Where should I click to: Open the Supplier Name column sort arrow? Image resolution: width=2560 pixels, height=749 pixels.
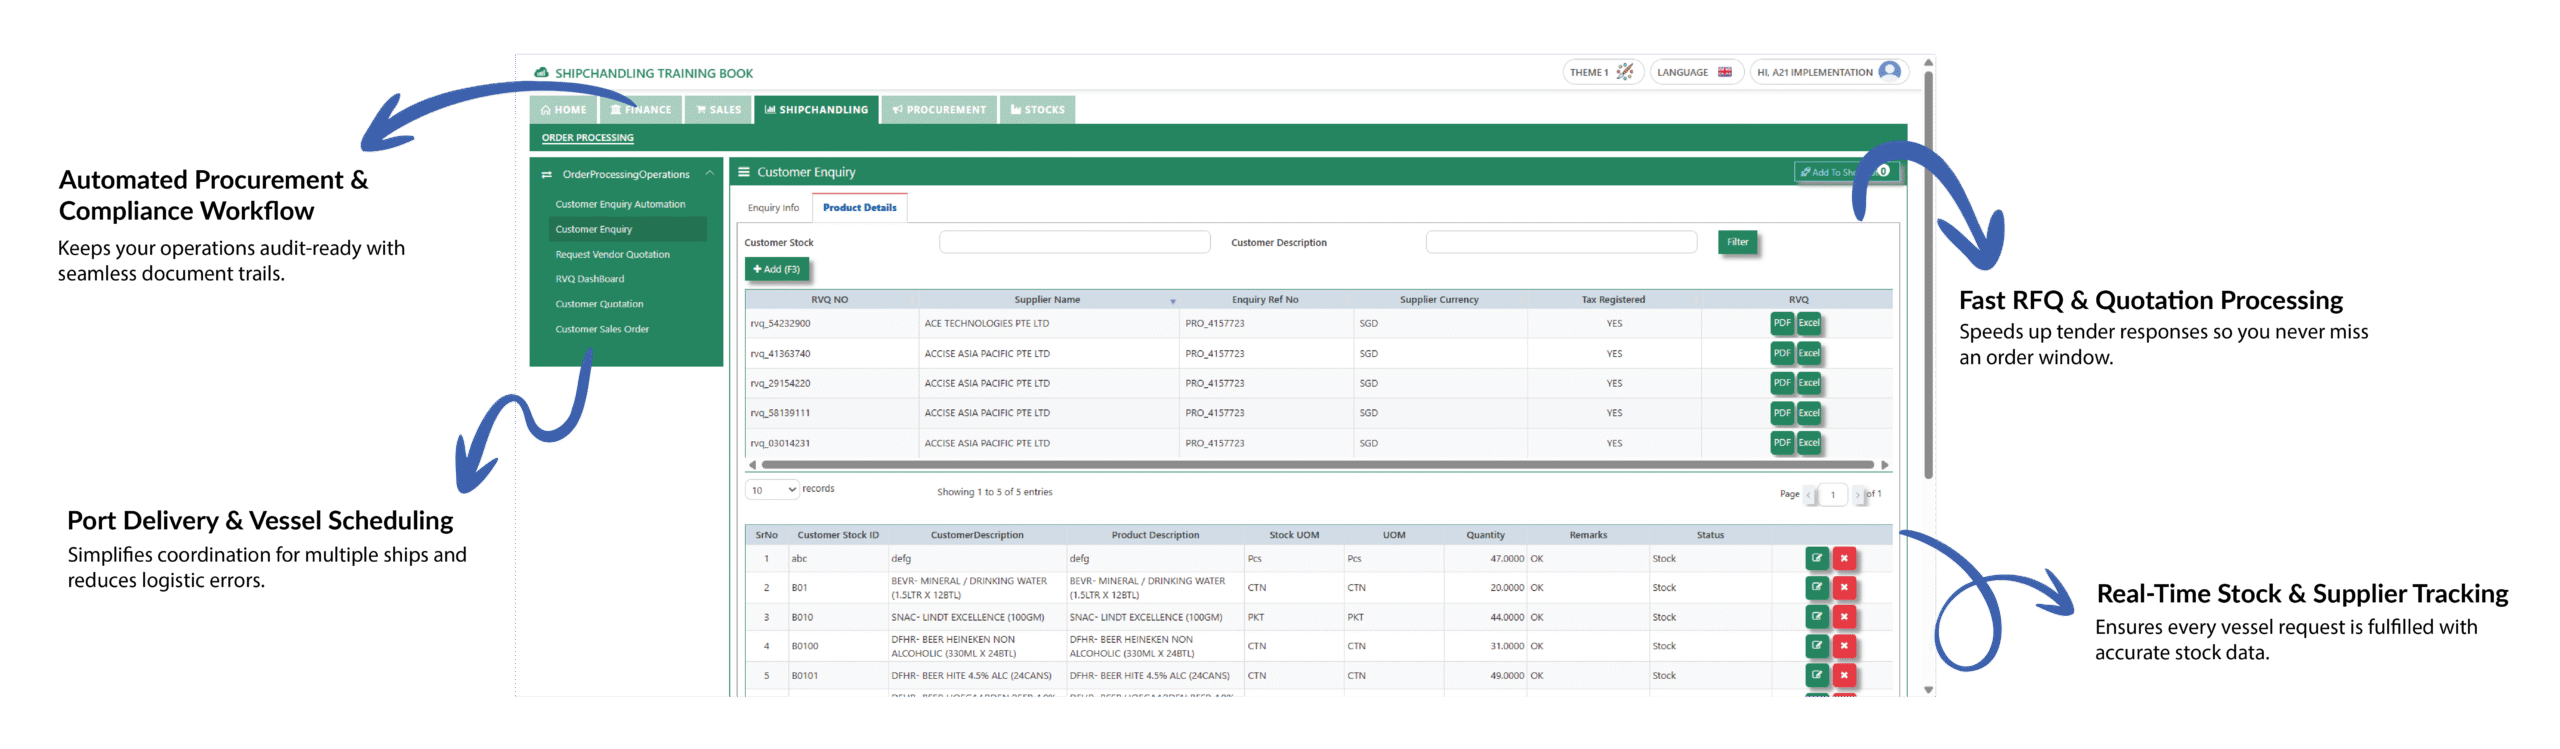pos(1172,301)
